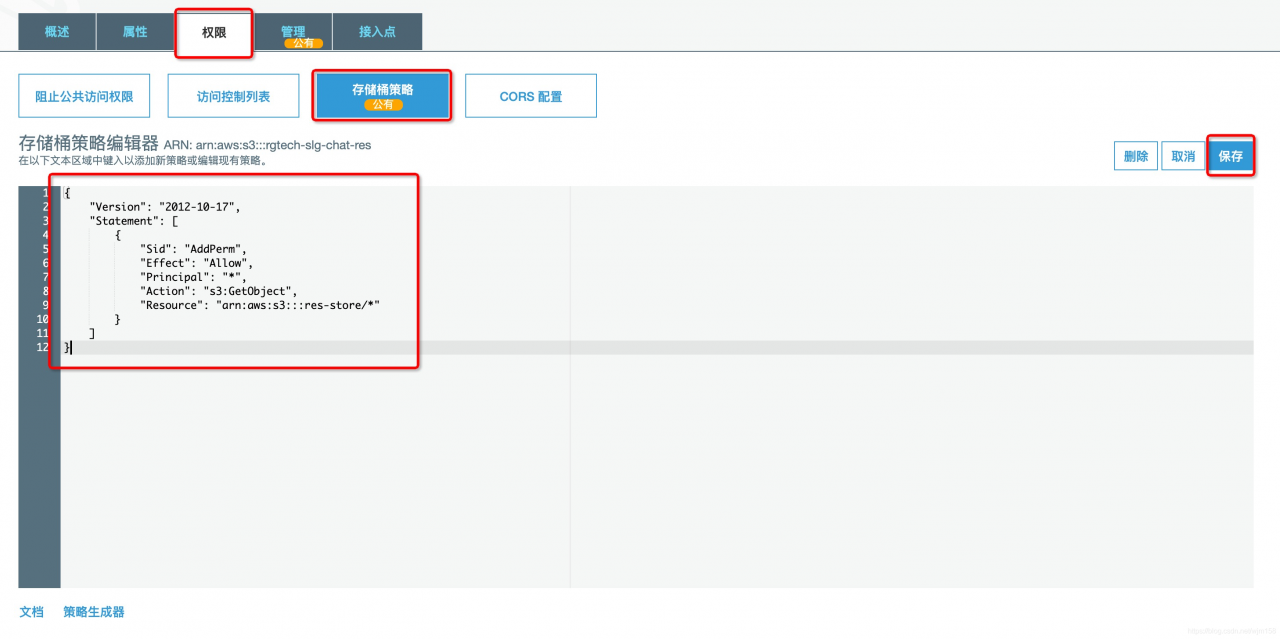Select the 权限 tab

coord(214,33)
